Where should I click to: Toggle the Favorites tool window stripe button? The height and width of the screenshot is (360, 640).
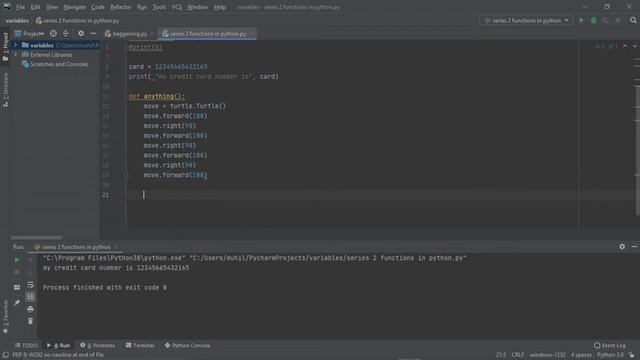[x=5, y=317]
